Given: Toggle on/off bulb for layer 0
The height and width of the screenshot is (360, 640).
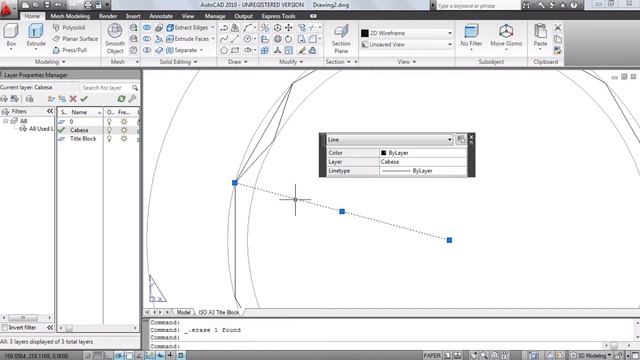Looking at the screenshot, I should [109, 122].
